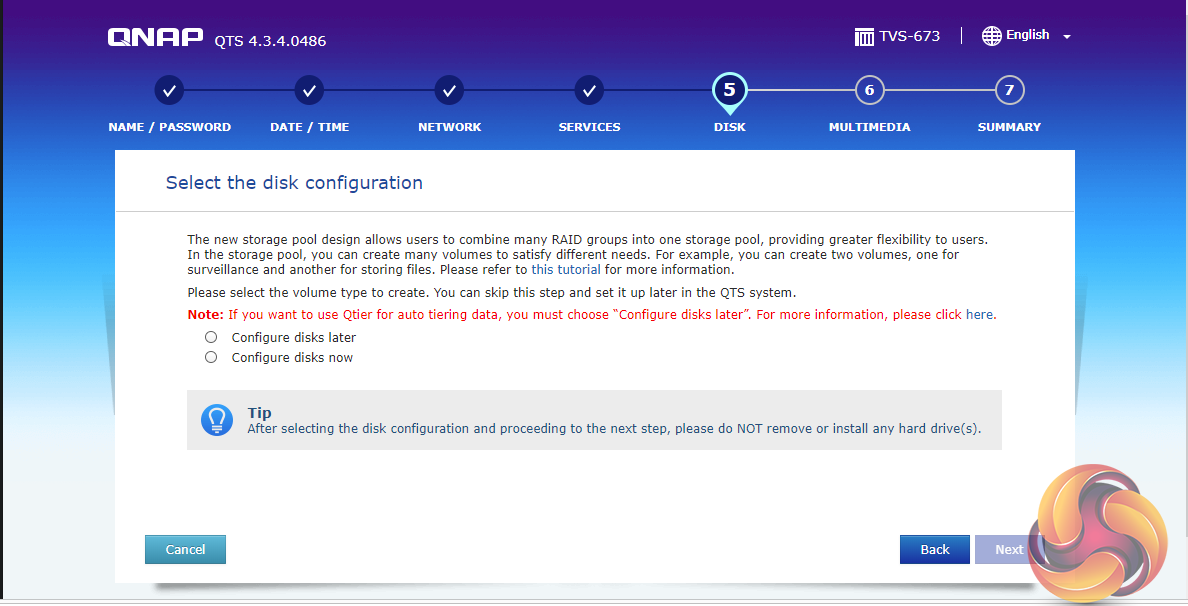This screenshot has width=1188, height=606.
Task: Click the Next button
Action: pyautogui.click(x=1008, y=550)
